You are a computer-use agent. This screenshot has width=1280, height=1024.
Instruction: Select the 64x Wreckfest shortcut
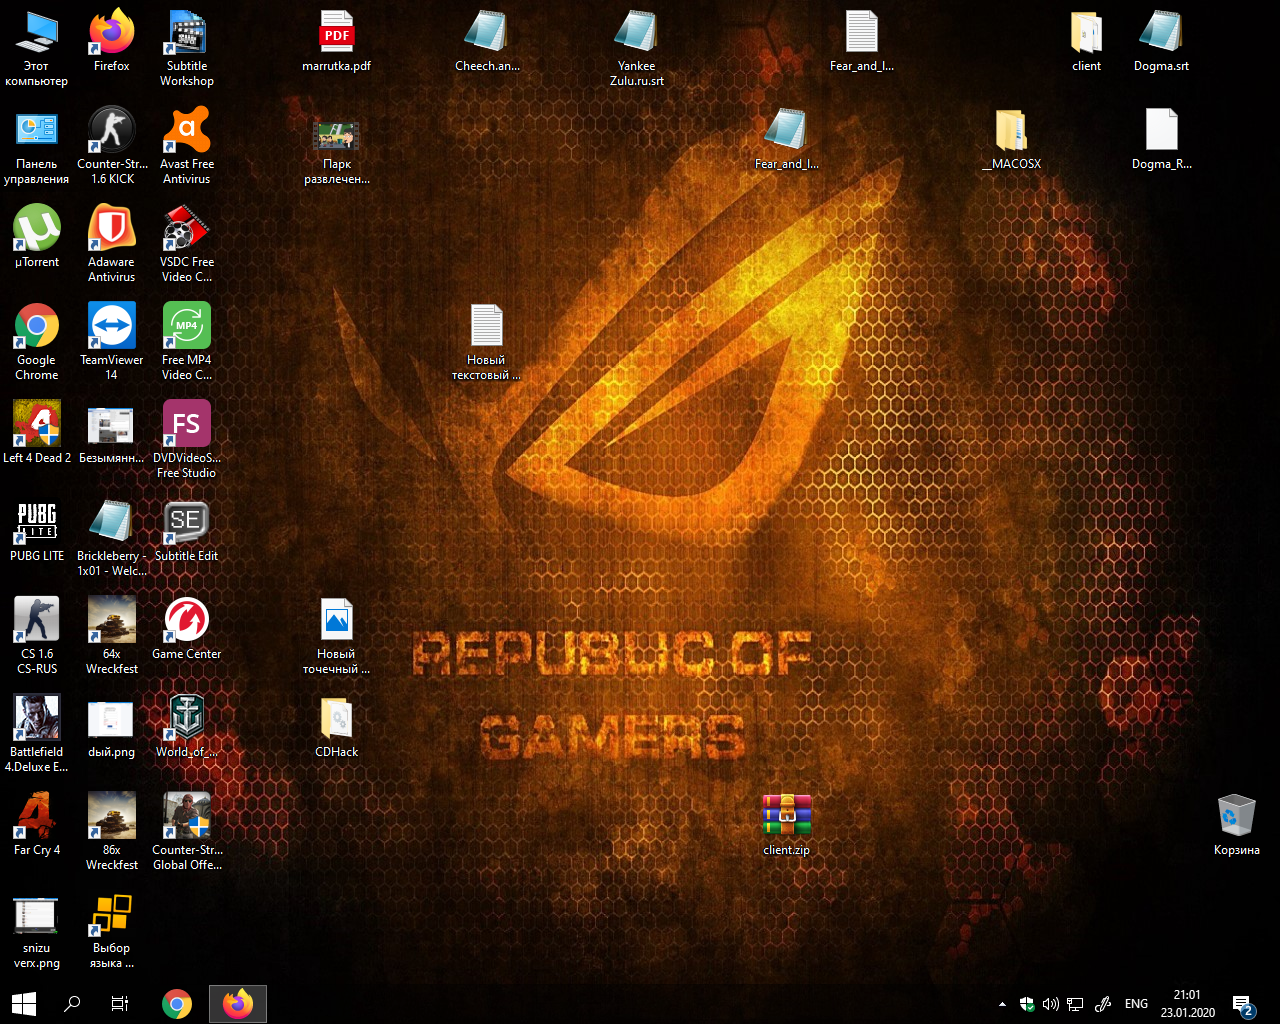tap(112, 635)
